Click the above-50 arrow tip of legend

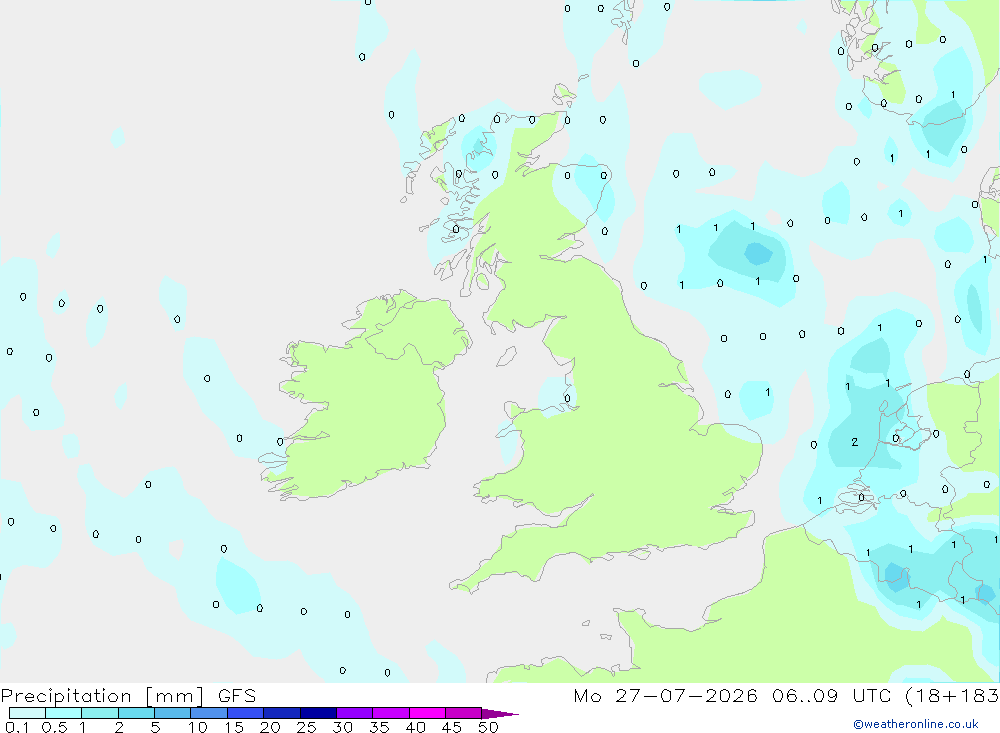pos(500,714)
